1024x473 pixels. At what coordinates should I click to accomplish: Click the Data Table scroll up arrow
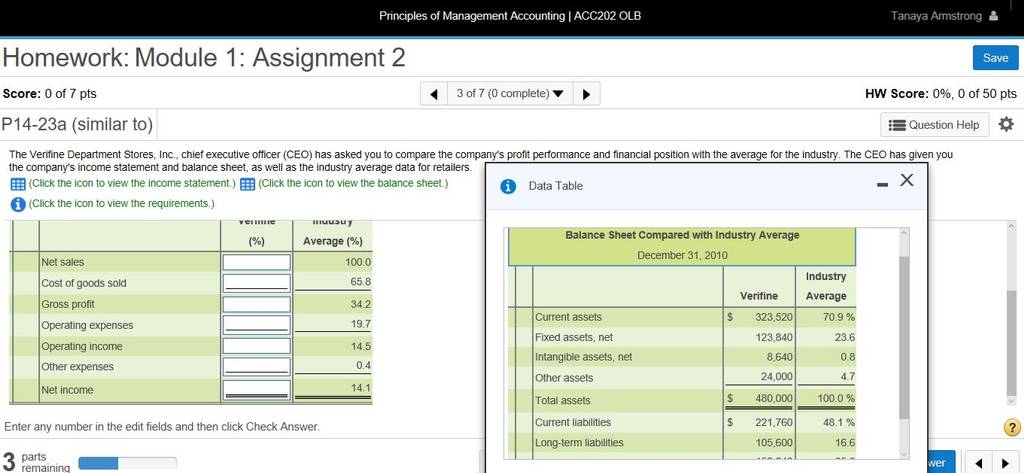[904, 233]
